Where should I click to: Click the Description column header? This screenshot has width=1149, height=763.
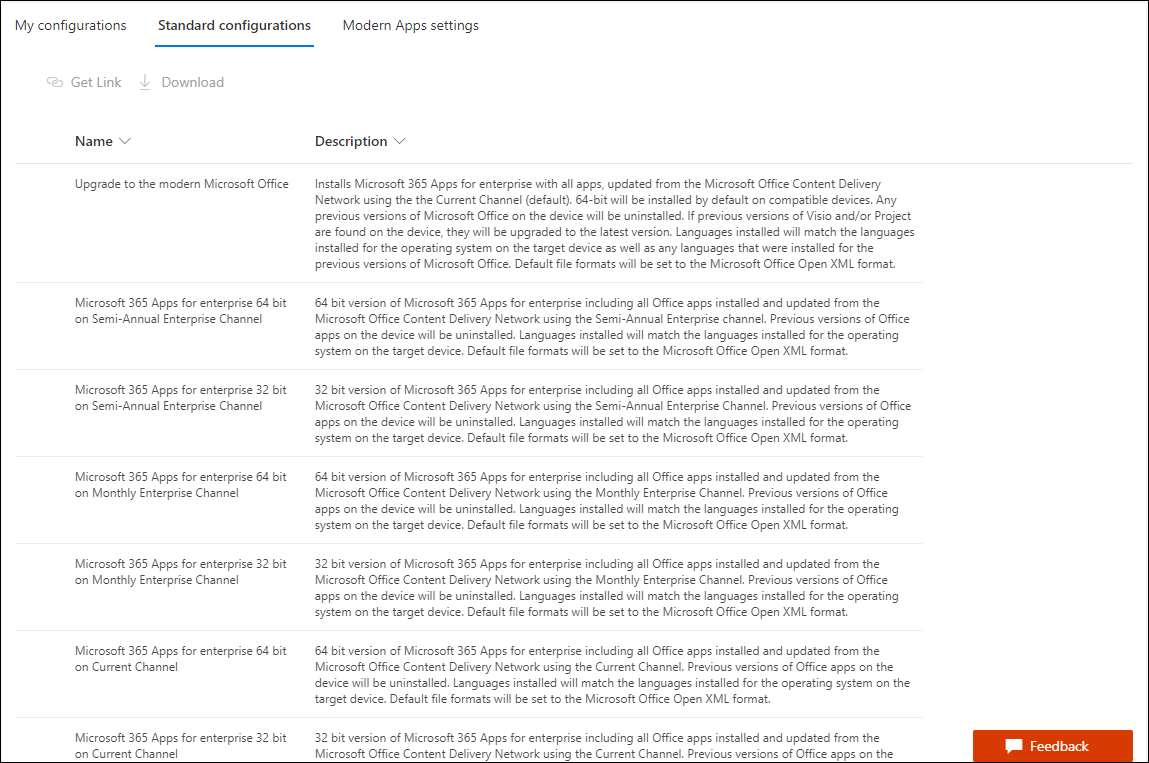coord(351,141)
